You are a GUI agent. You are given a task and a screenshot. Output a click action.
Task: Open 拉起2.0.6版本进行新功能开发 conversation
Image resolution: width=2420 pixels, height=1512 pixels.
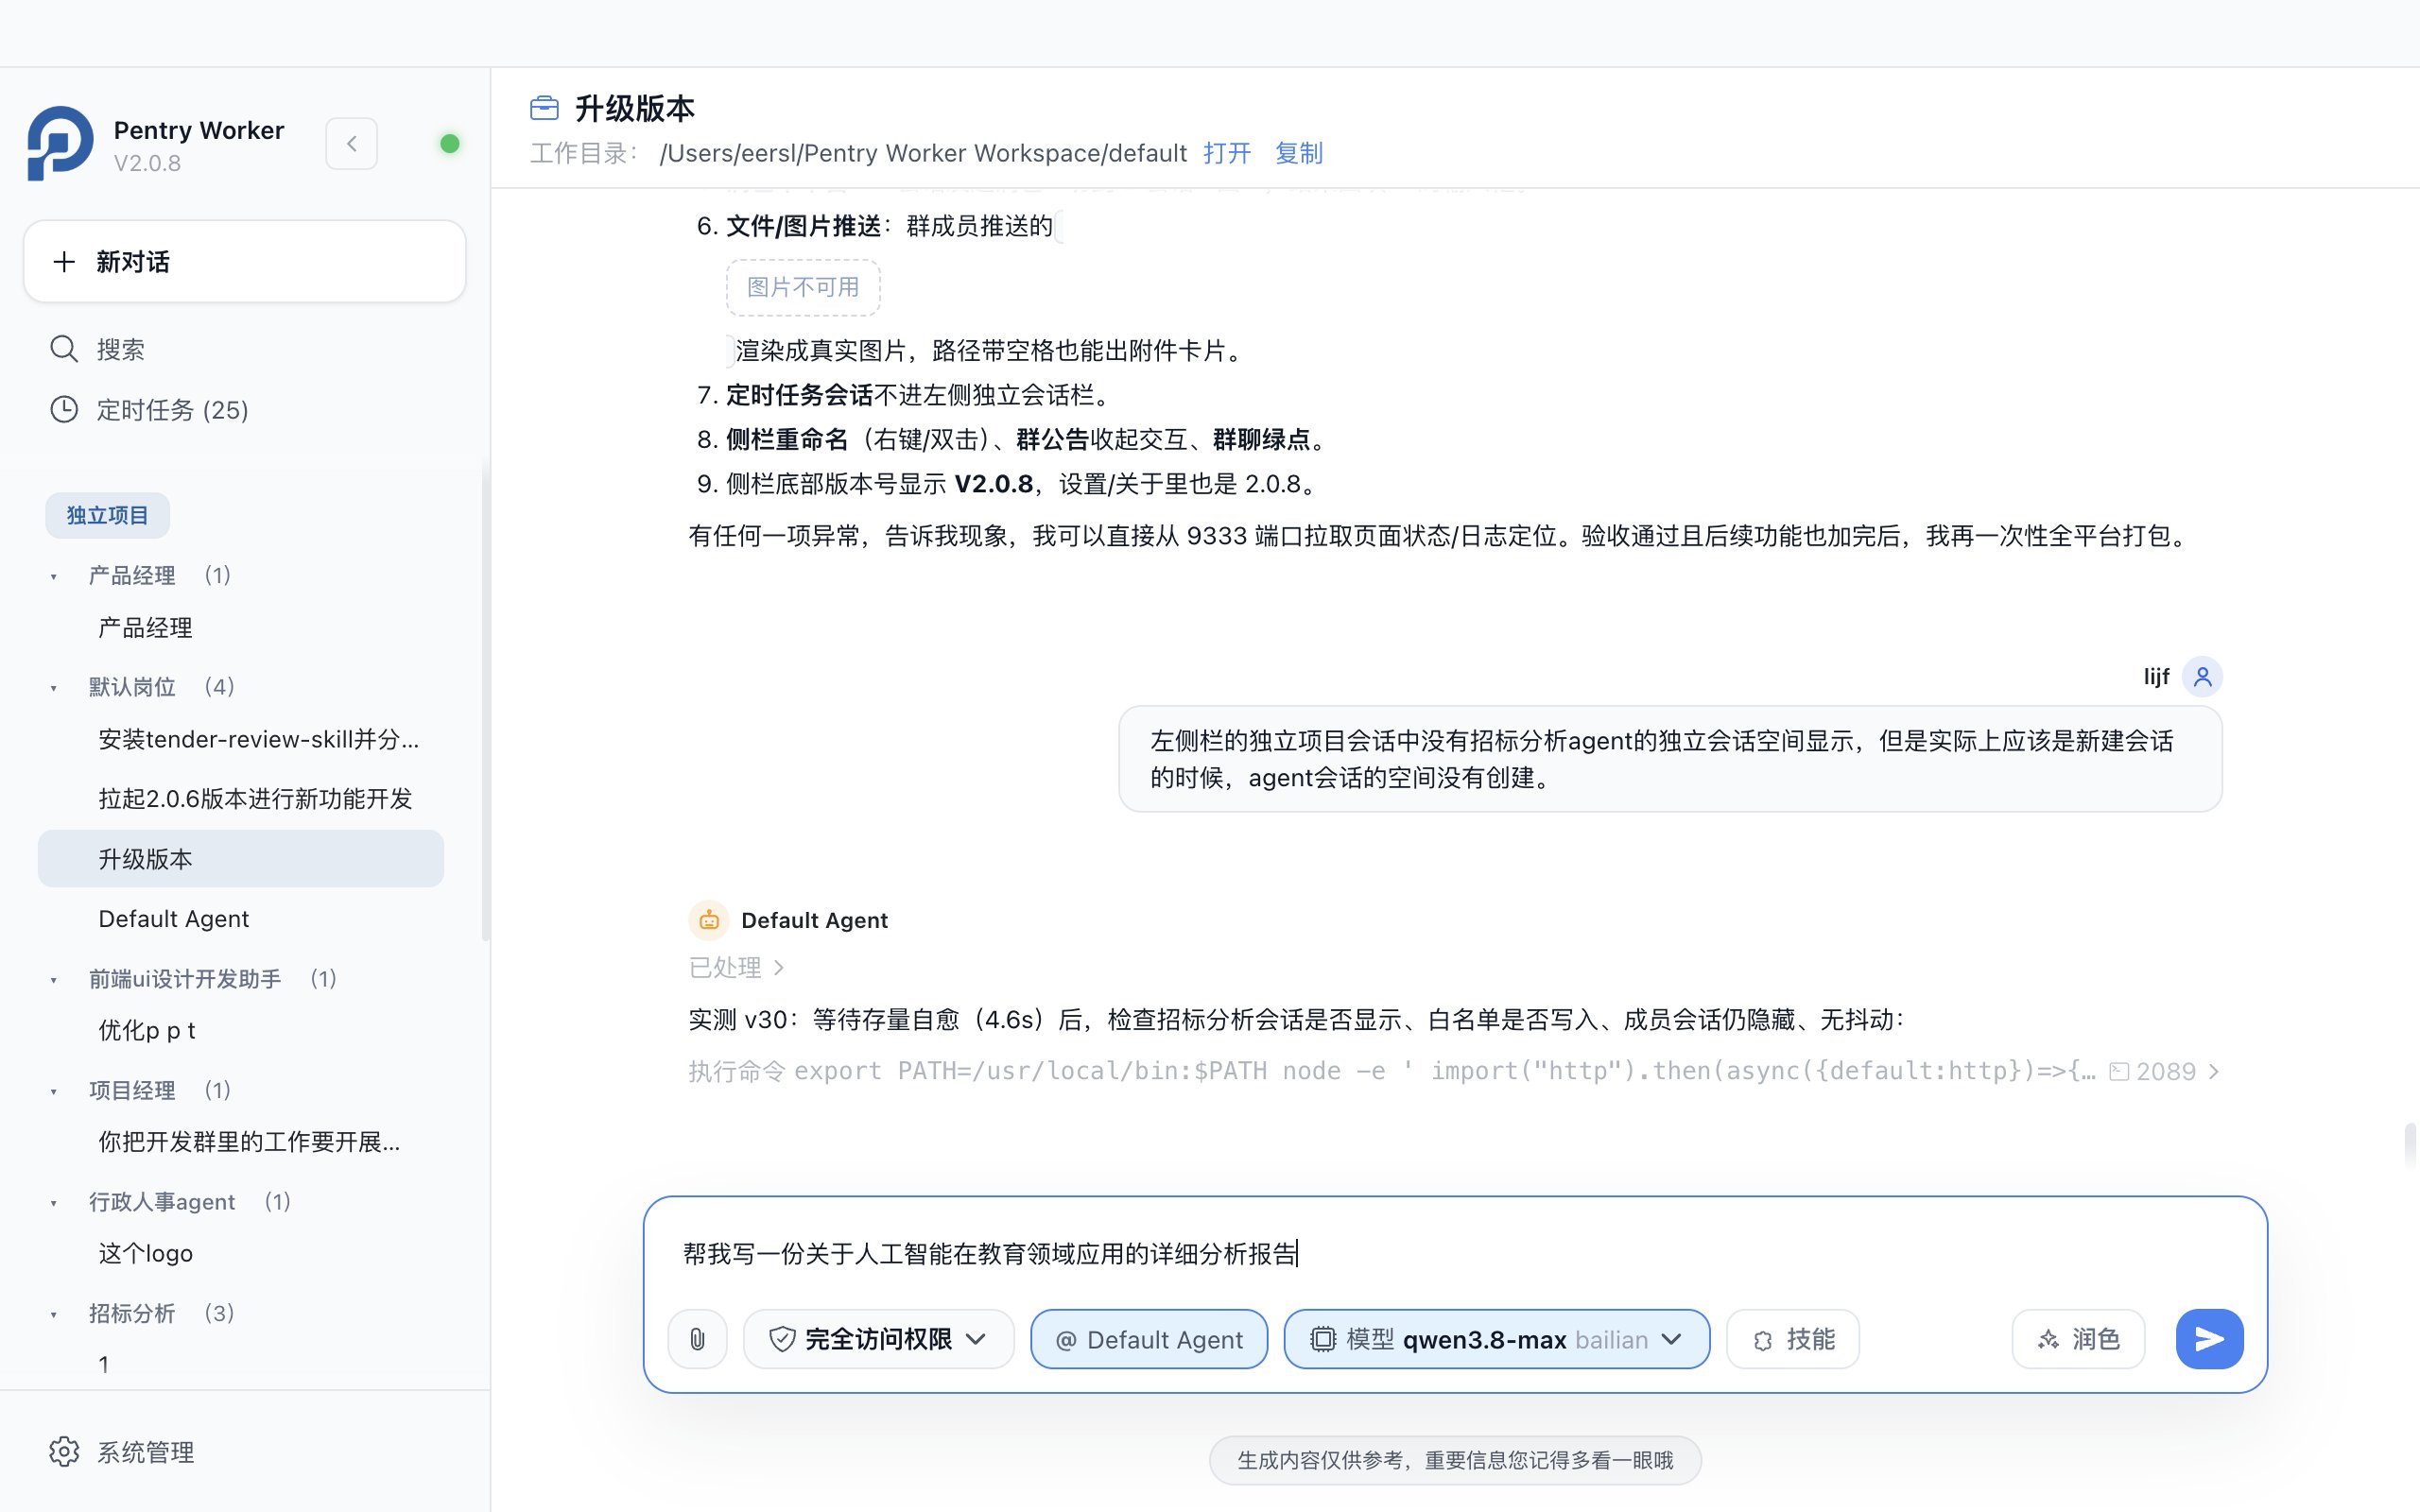(x=241, y=799)
